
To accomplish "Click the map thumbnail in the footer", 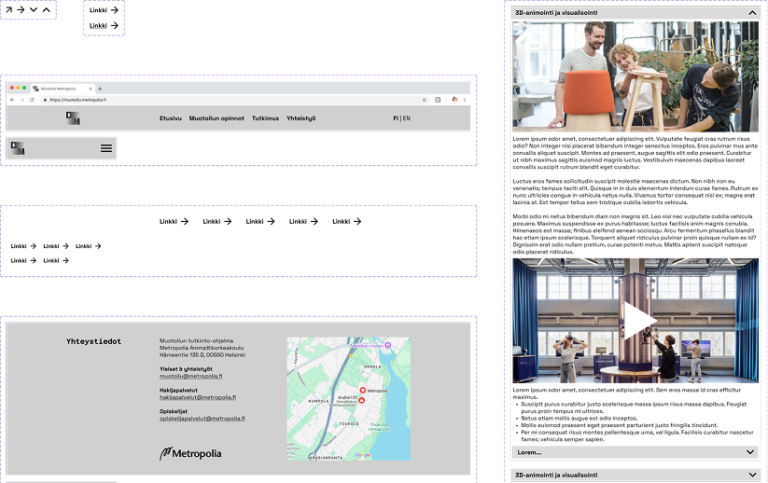I will 348,398.
